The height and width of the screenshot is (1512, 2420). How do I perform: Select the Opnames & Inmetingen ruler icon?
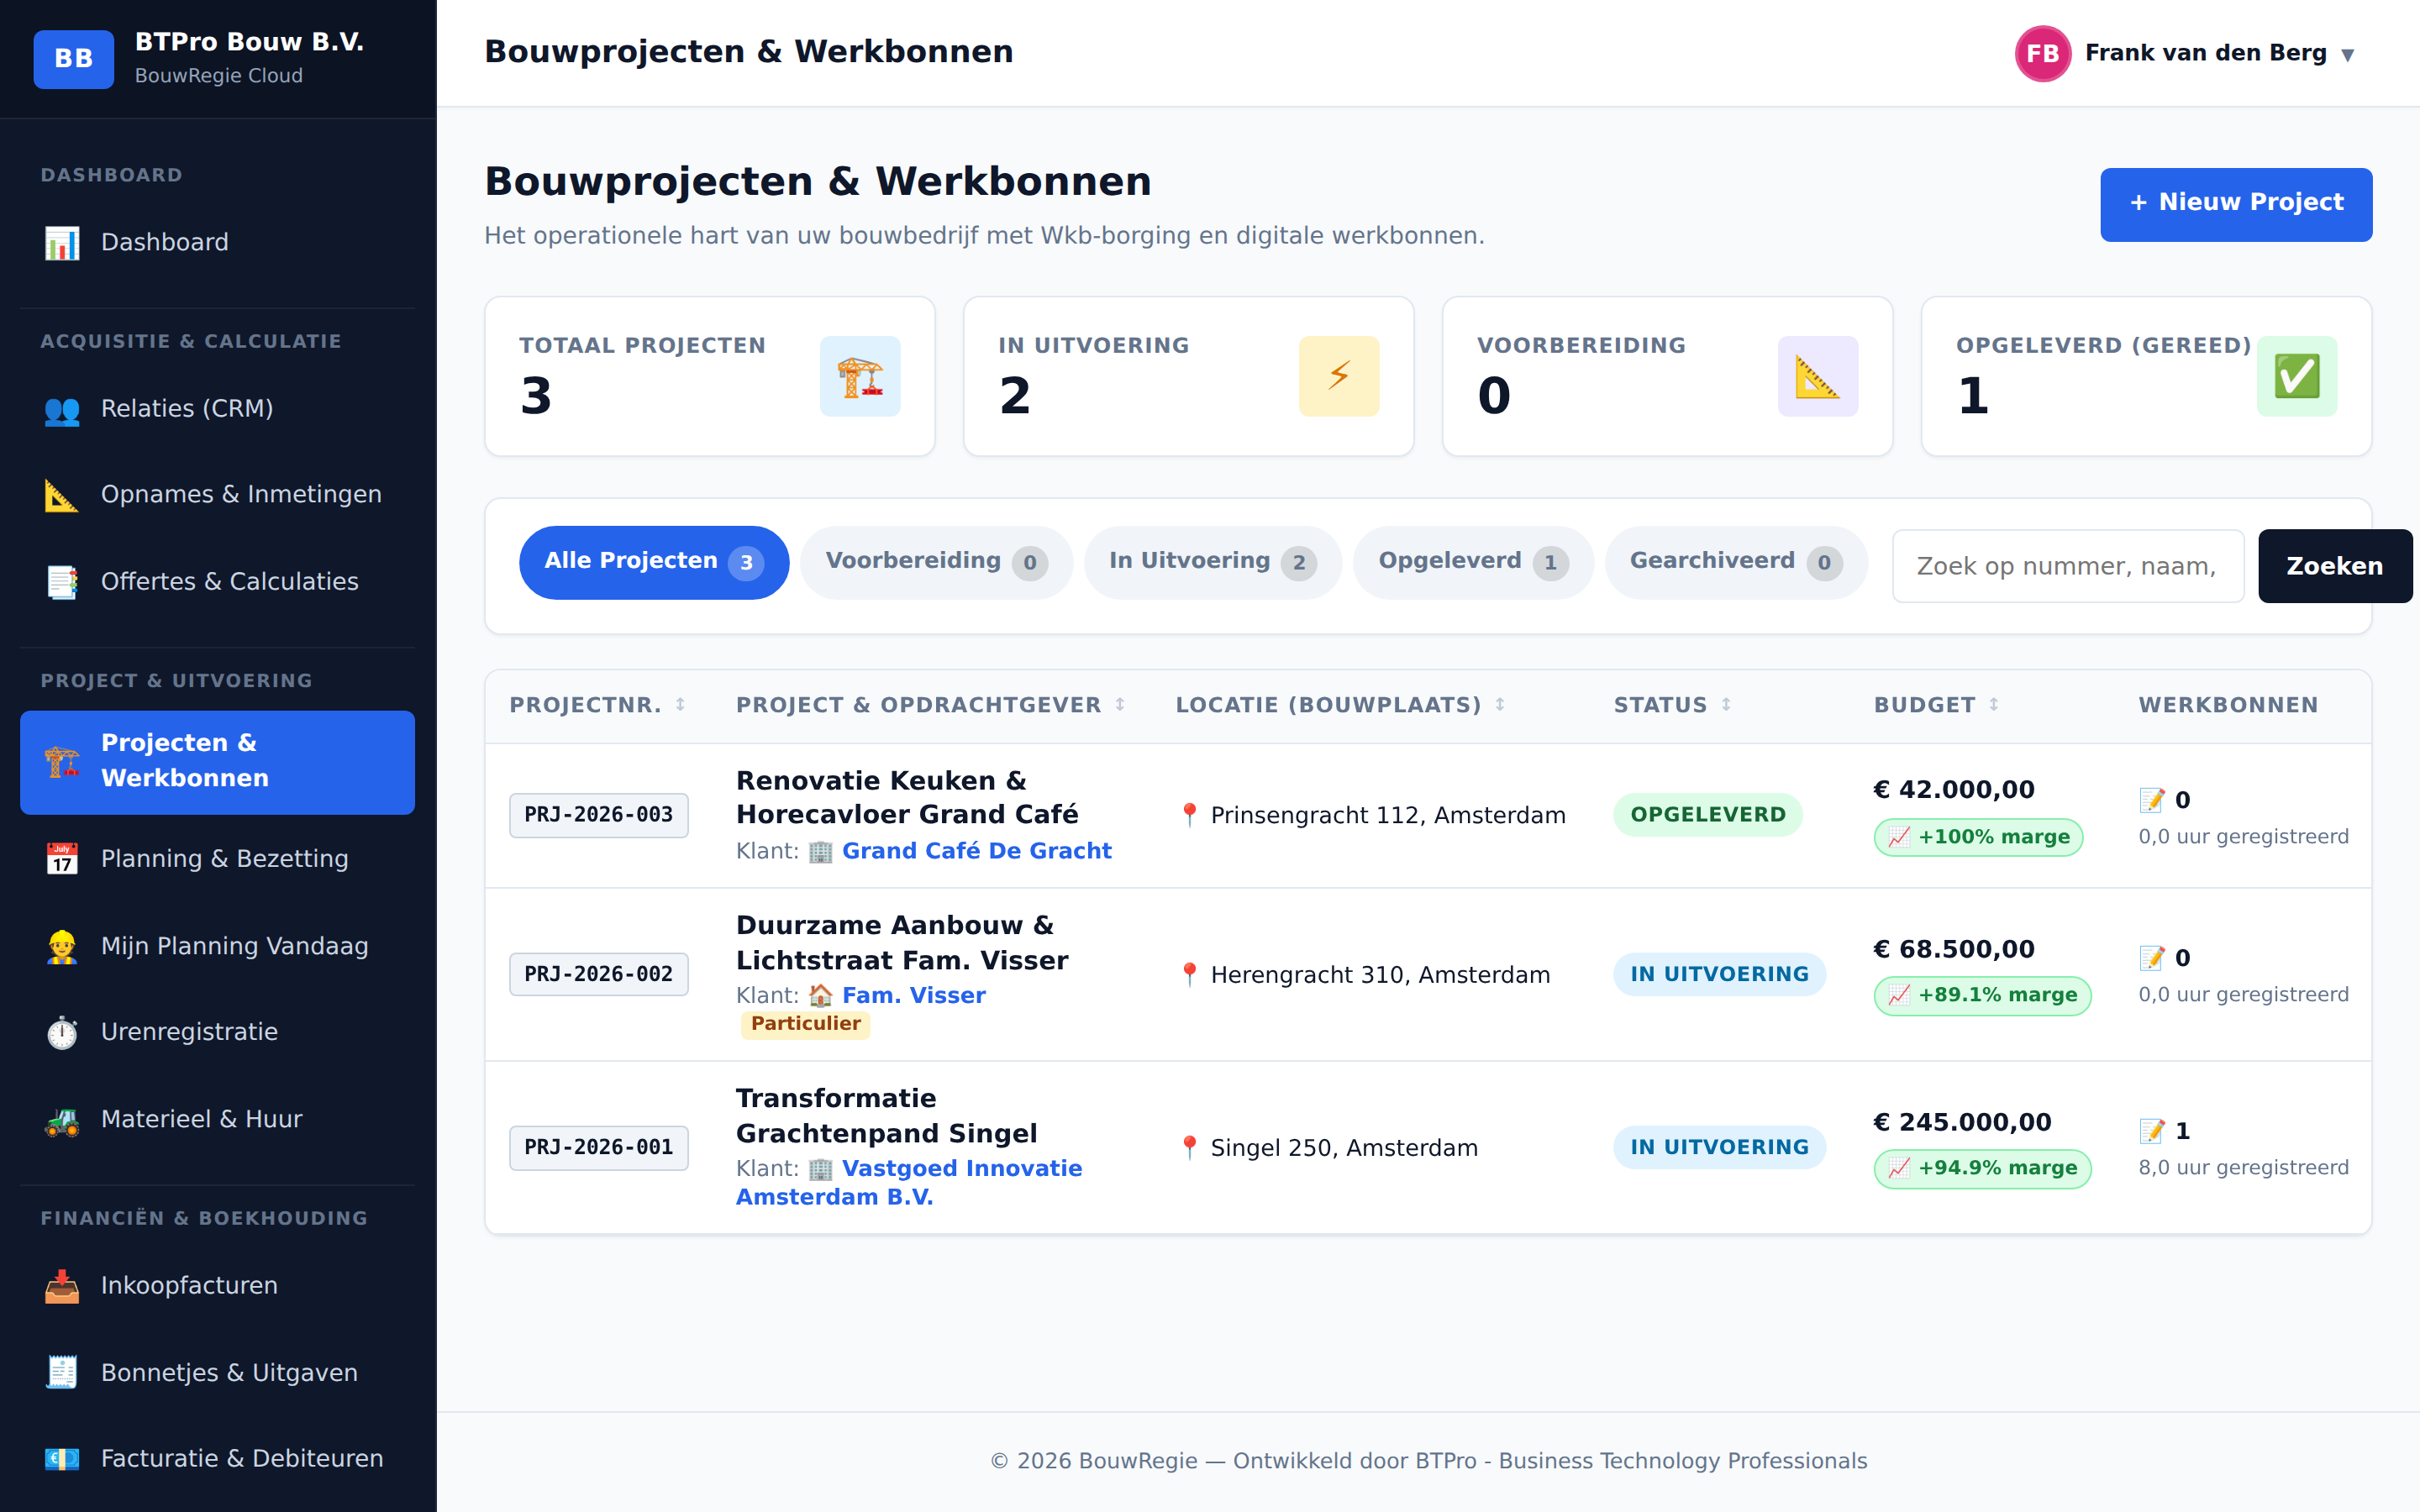click(x=62, y=495)
